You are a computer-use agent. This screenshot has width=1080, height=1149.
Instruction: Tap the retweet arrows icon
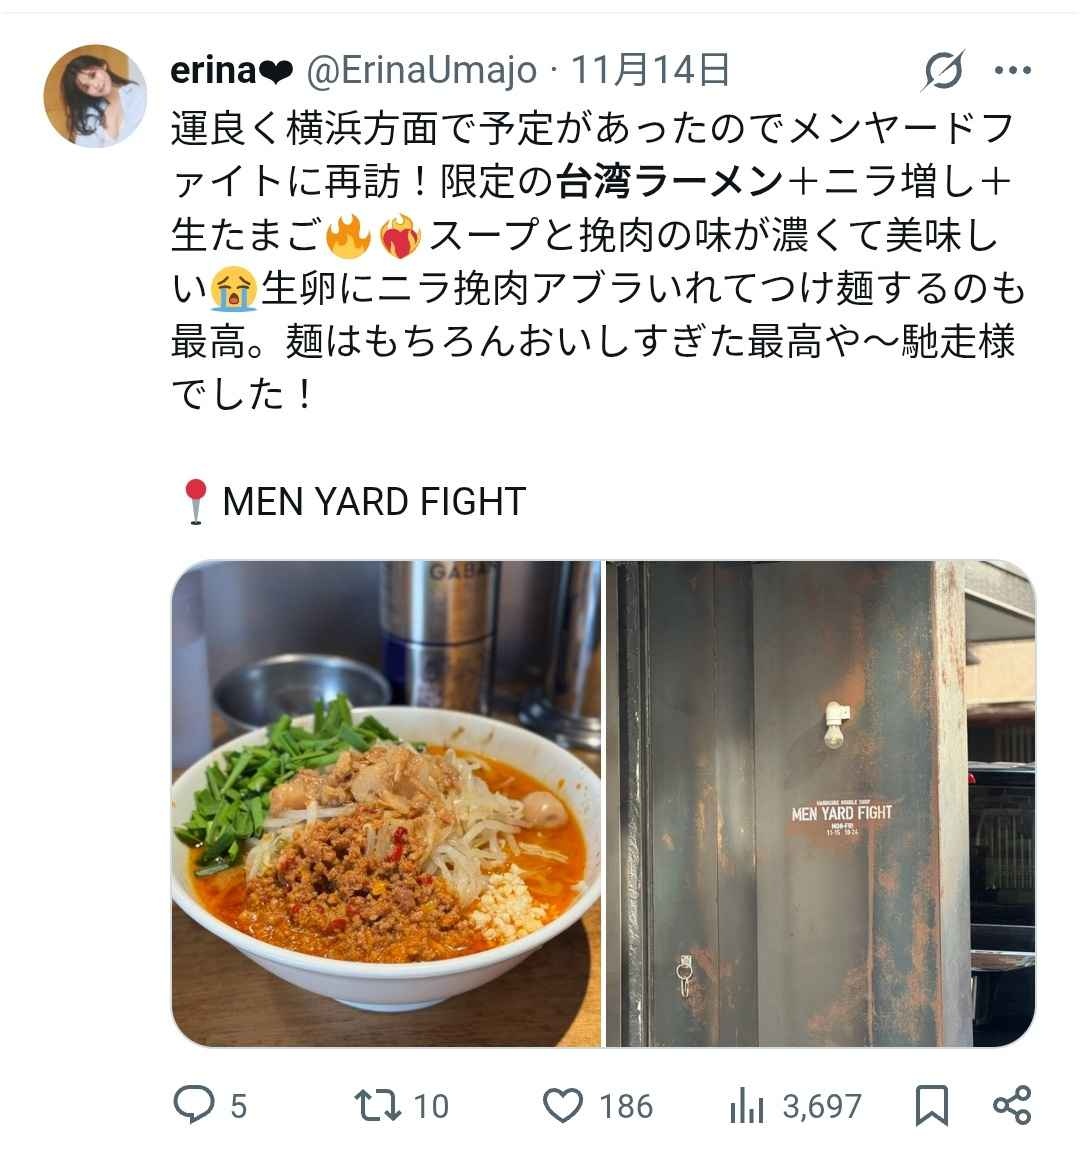pos(377,1105)
